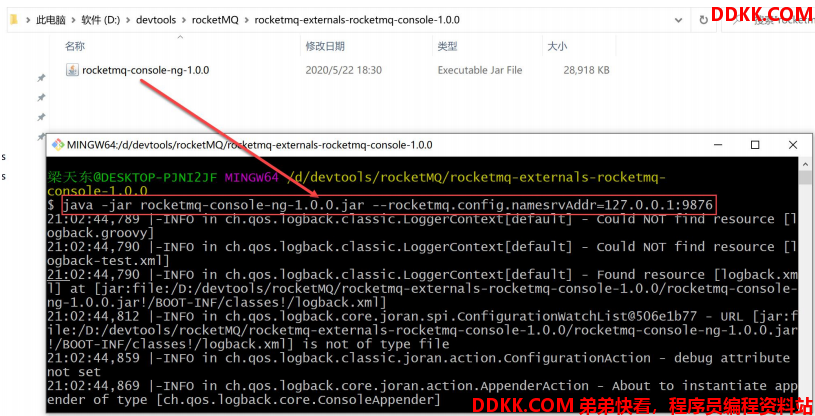This screenshot has height=416, width=815.
Task: Click the third pin icon in quick access
Action: point(41,117)
